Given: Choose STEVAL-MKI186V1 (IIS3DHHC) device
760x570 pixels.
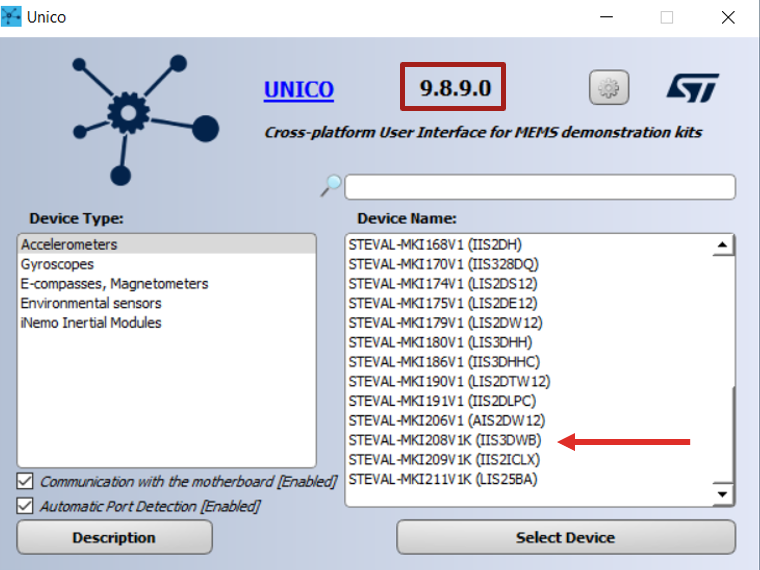Looking at the screenshot, I should coord(529,362).
